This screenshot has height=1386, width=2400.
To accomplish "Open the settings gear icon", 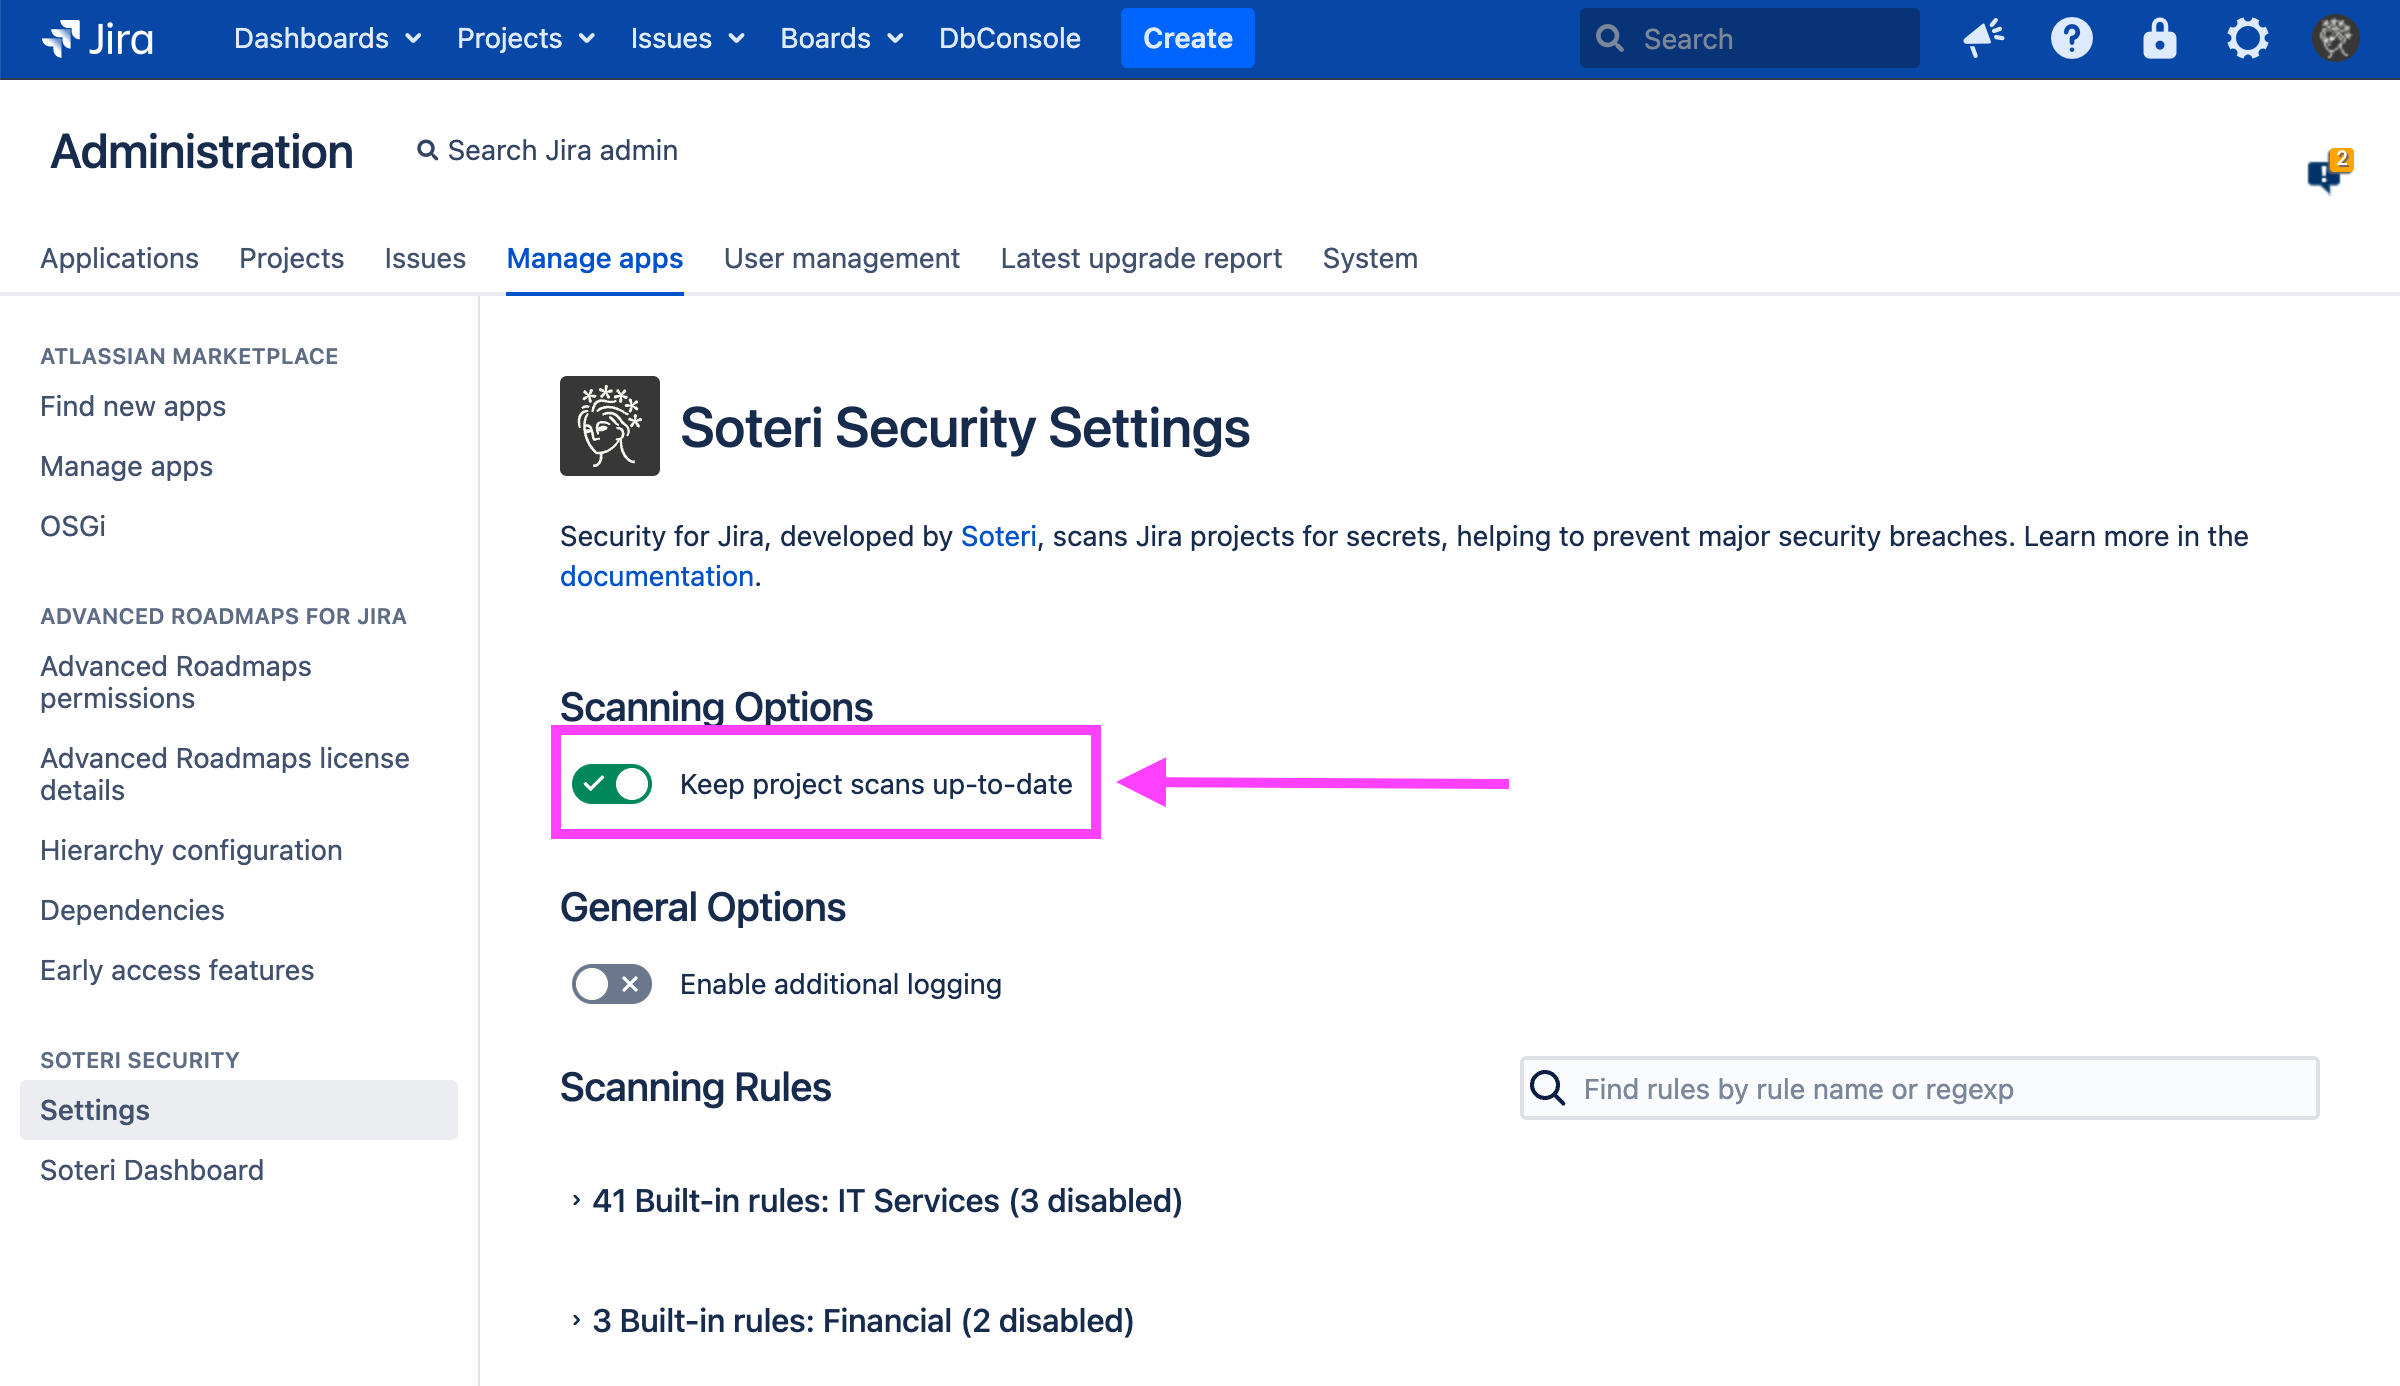I will [2247, 38].
